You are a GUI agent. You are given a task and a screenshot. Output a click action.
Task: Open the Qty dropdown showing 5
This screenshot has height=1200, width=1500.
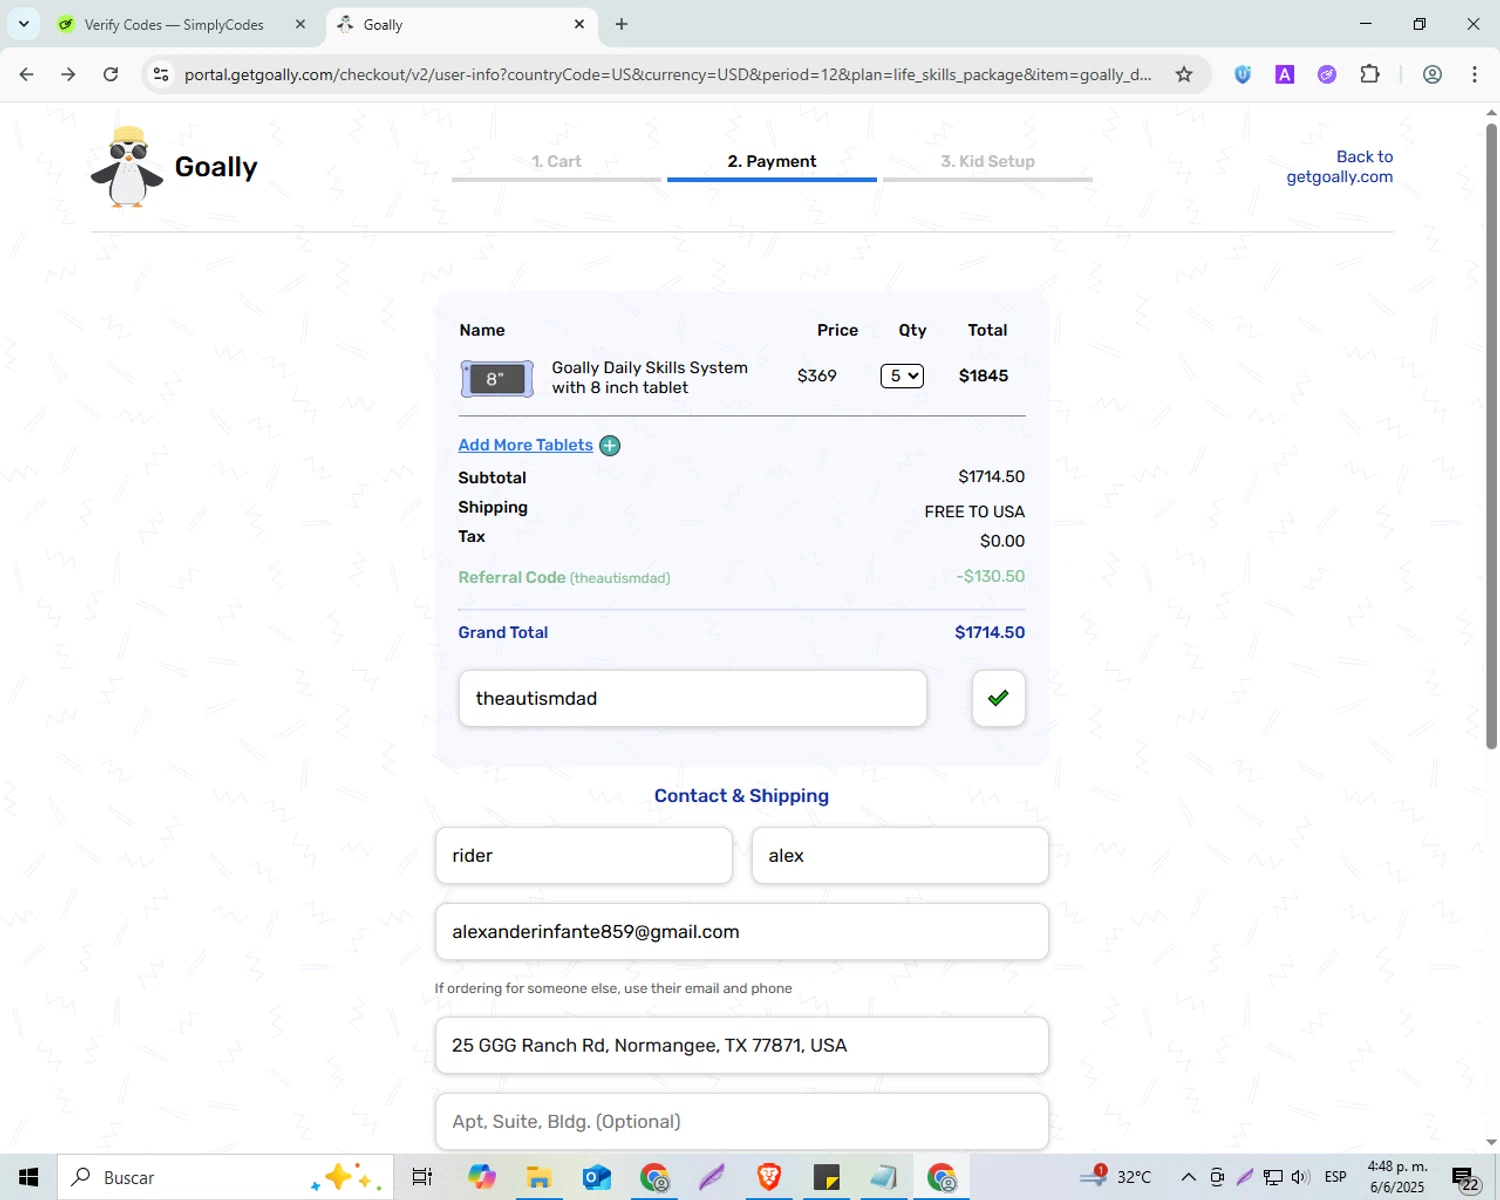902,376
